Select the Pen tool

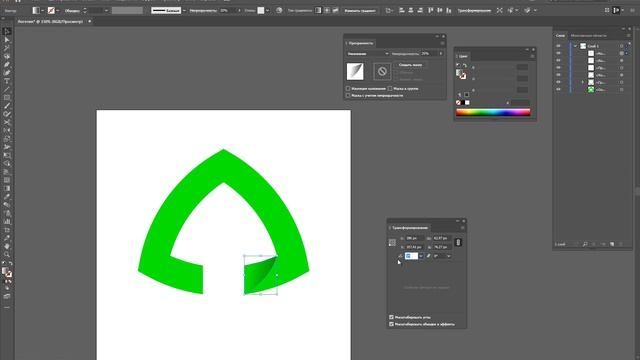pyautogui.click(x=7, y=64)
